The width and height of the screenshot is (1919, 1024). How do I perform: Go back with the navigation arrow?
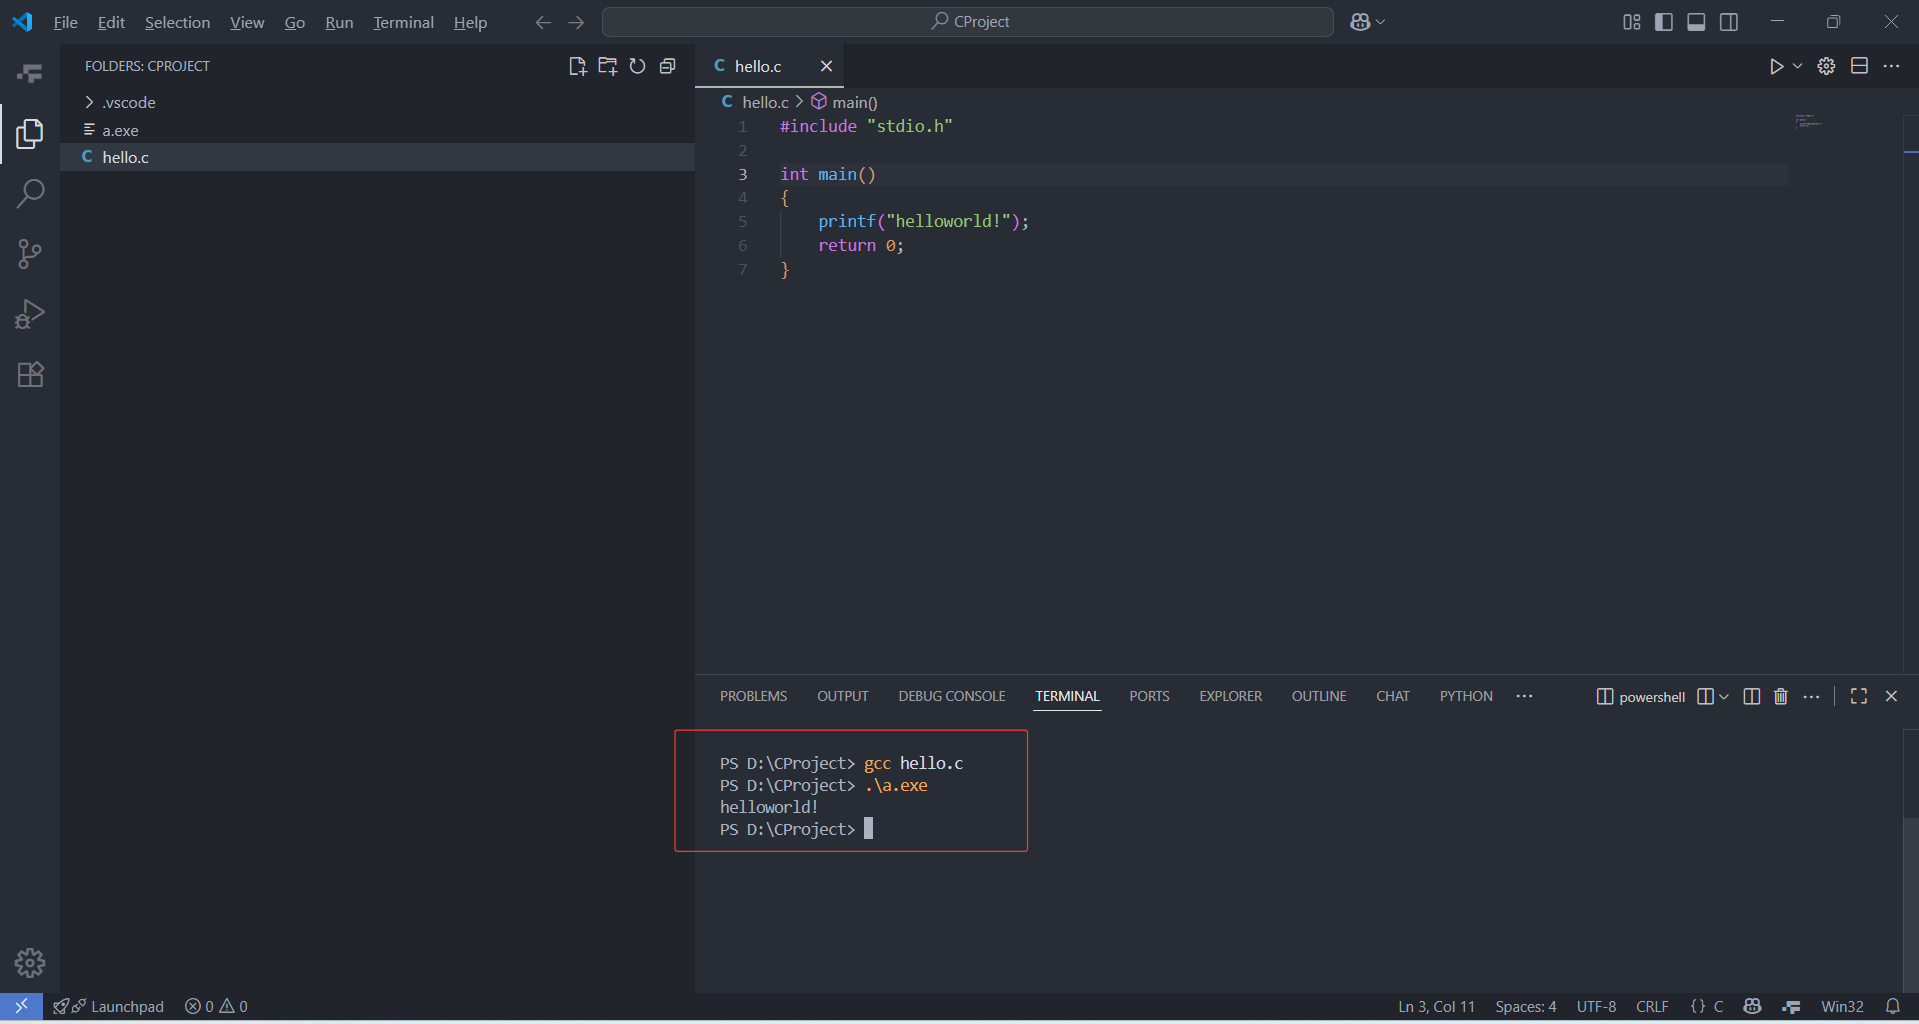pos(543,22)
